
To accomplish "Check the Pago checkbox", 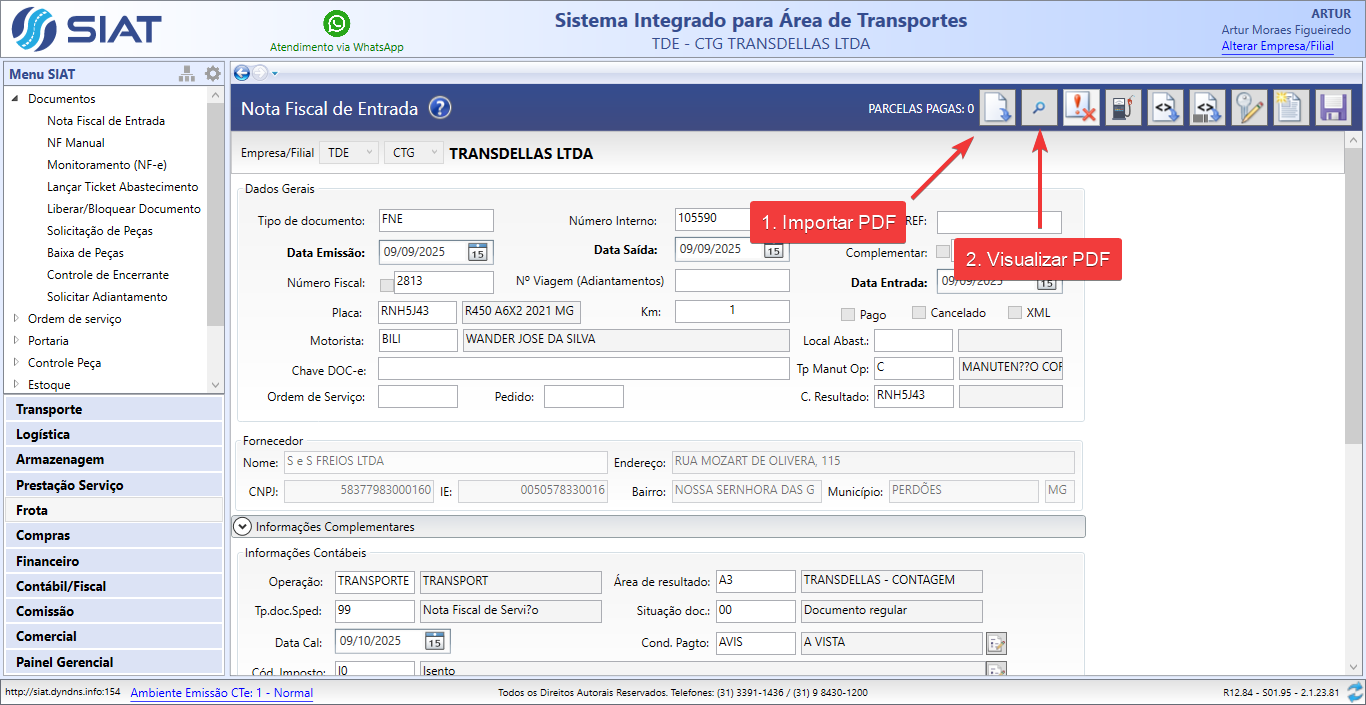I will point(848,314).
